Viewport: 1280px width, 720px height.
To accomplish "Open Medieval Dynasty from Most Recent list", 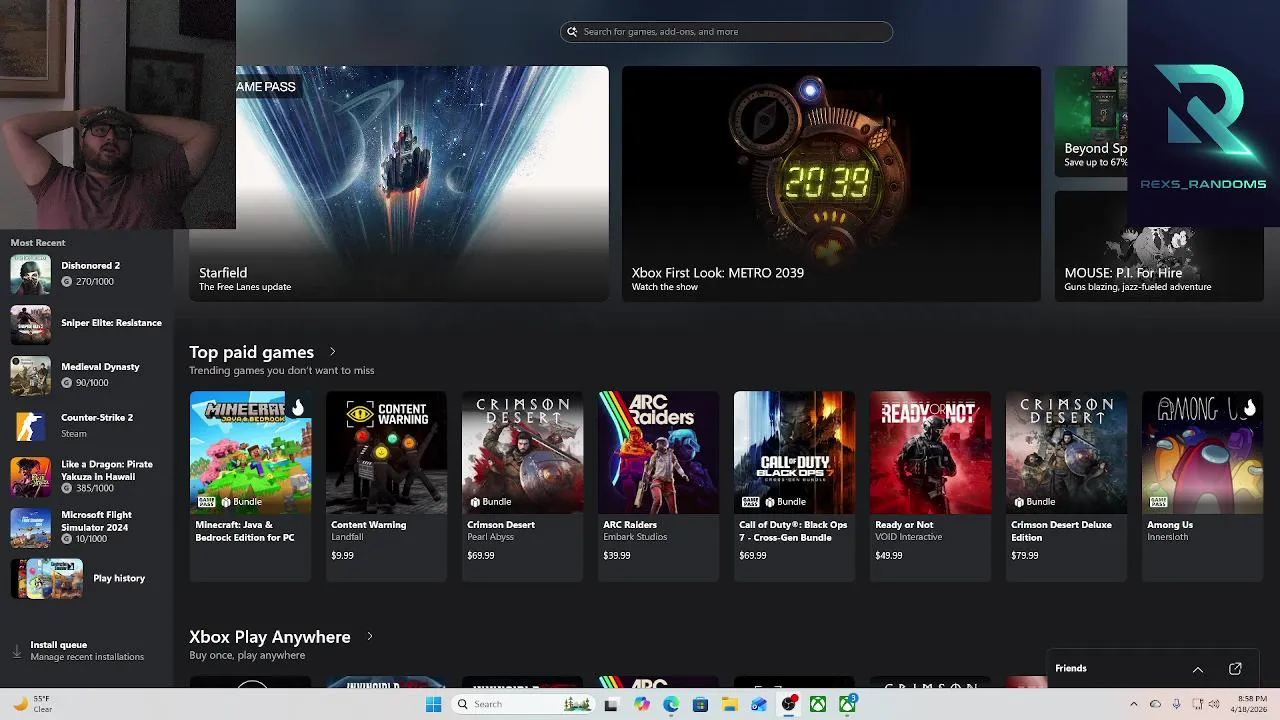I will [x=87, y=375].
